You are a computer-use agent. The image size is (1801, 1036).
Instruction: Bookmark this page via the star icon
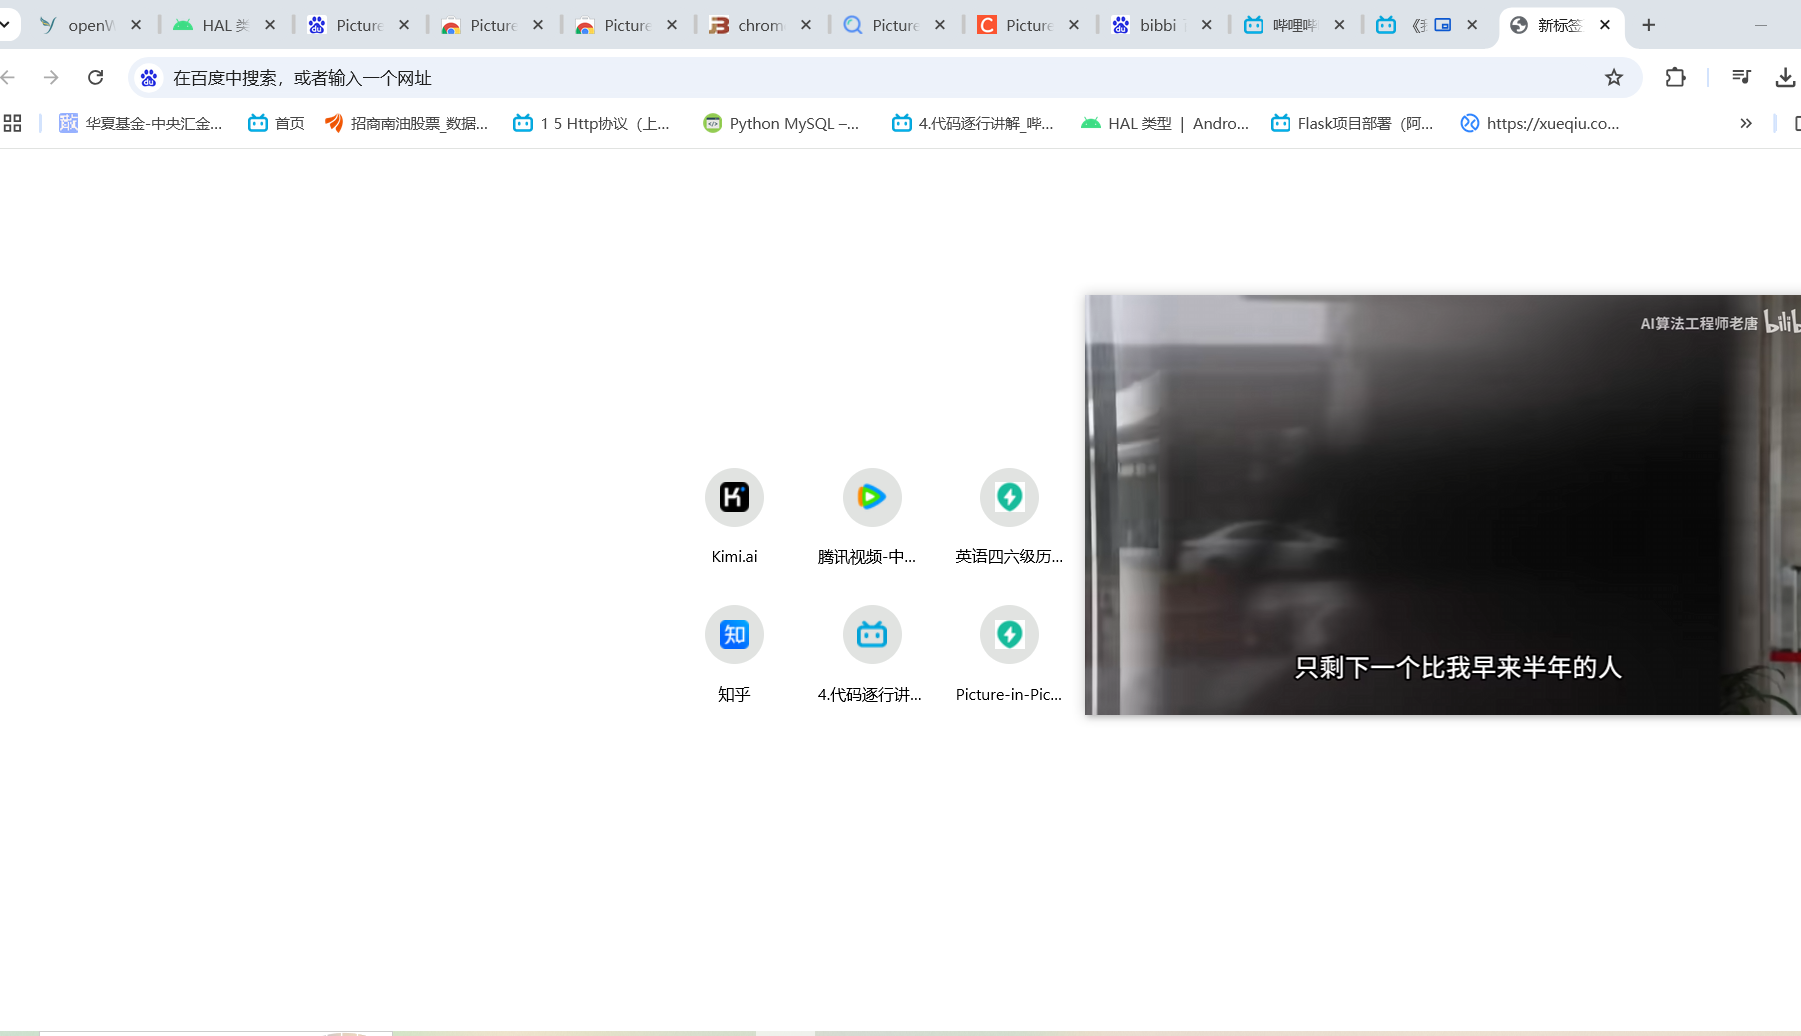pyautogui.click(x=1613, y=76)
